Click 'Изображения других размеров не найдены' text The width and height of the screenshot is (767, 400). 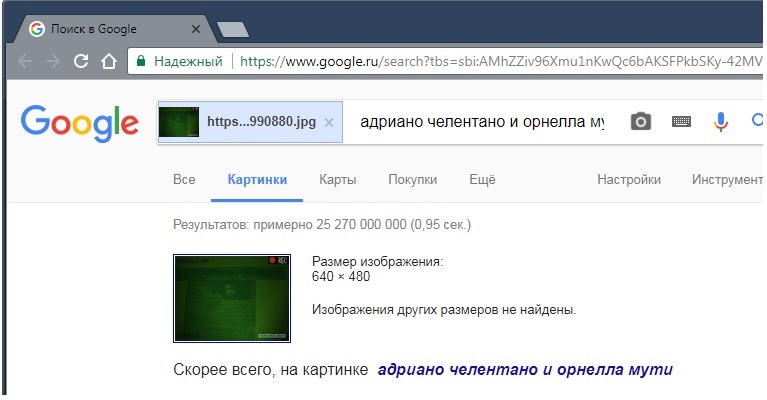click(444, 310)
